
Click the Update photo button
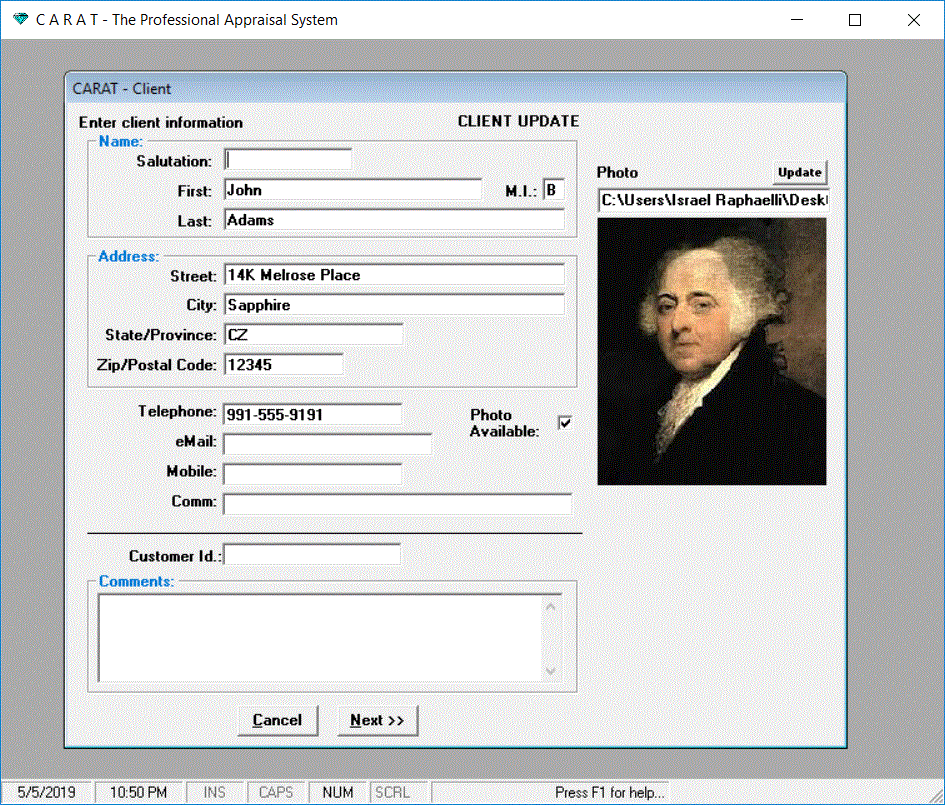click(799, 172)
